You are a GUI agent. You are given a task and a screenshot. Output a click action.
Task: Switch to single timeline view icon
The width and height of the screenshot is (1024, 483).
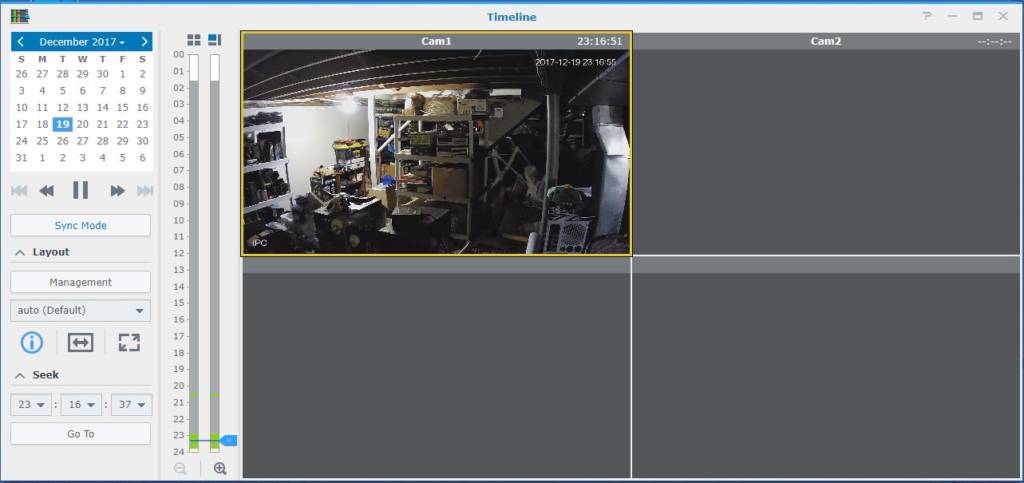pyautogui.click(x=215, y=40)
